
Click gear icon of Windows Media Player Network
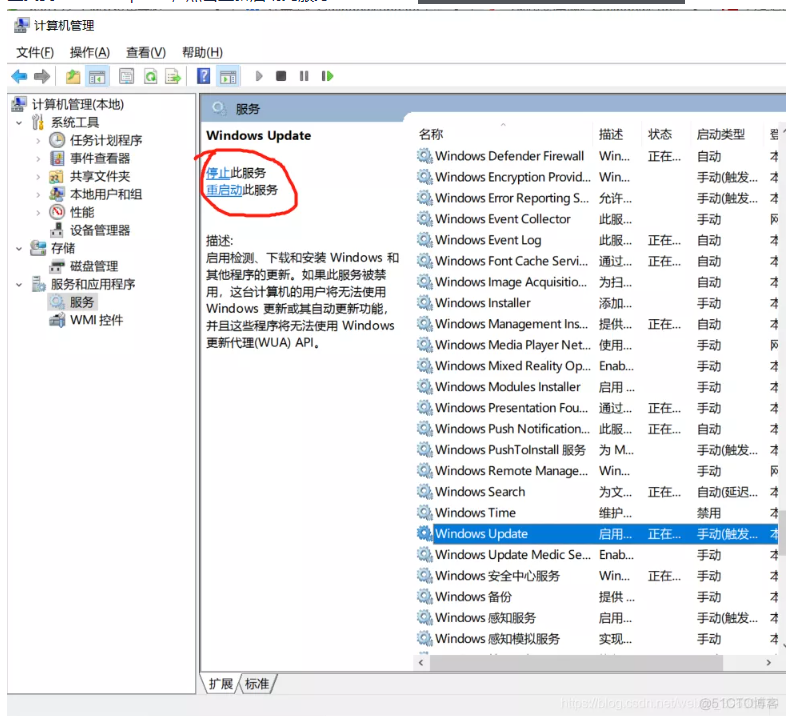coord(424,345)
